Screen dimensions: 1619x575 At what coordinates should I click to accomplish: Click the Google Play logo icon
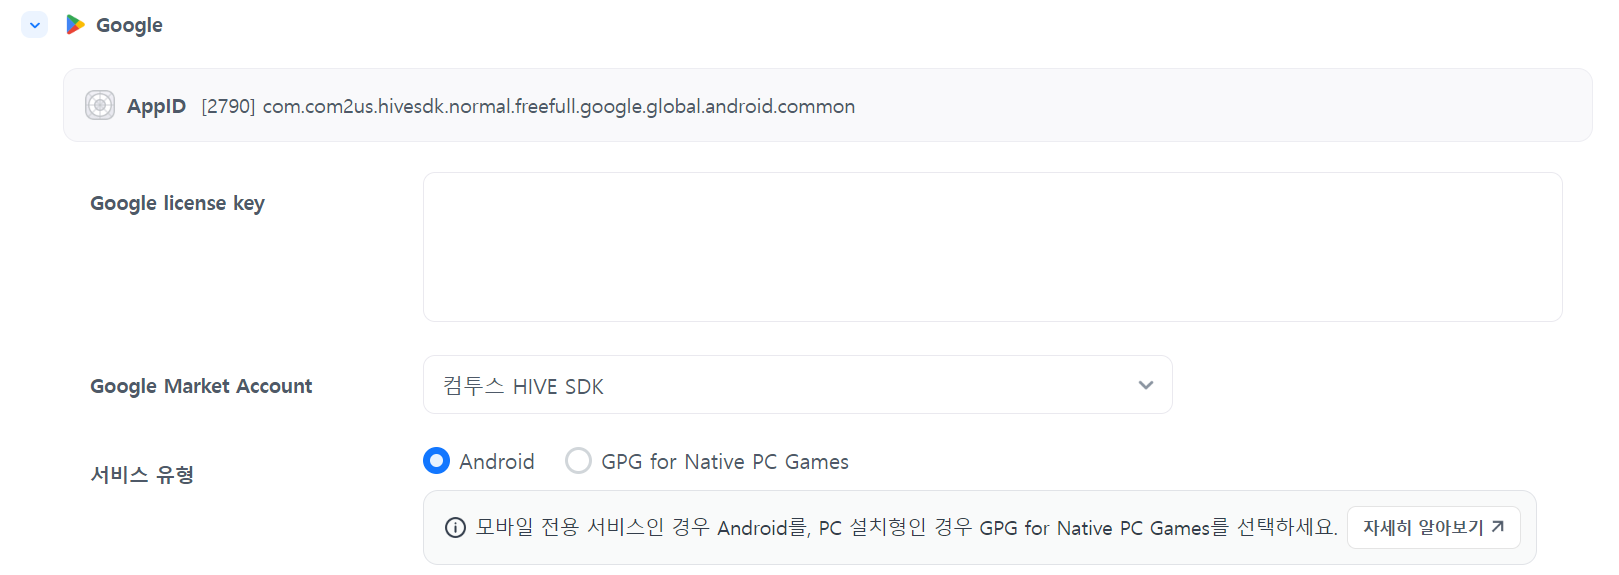click(x=75, y=25)
